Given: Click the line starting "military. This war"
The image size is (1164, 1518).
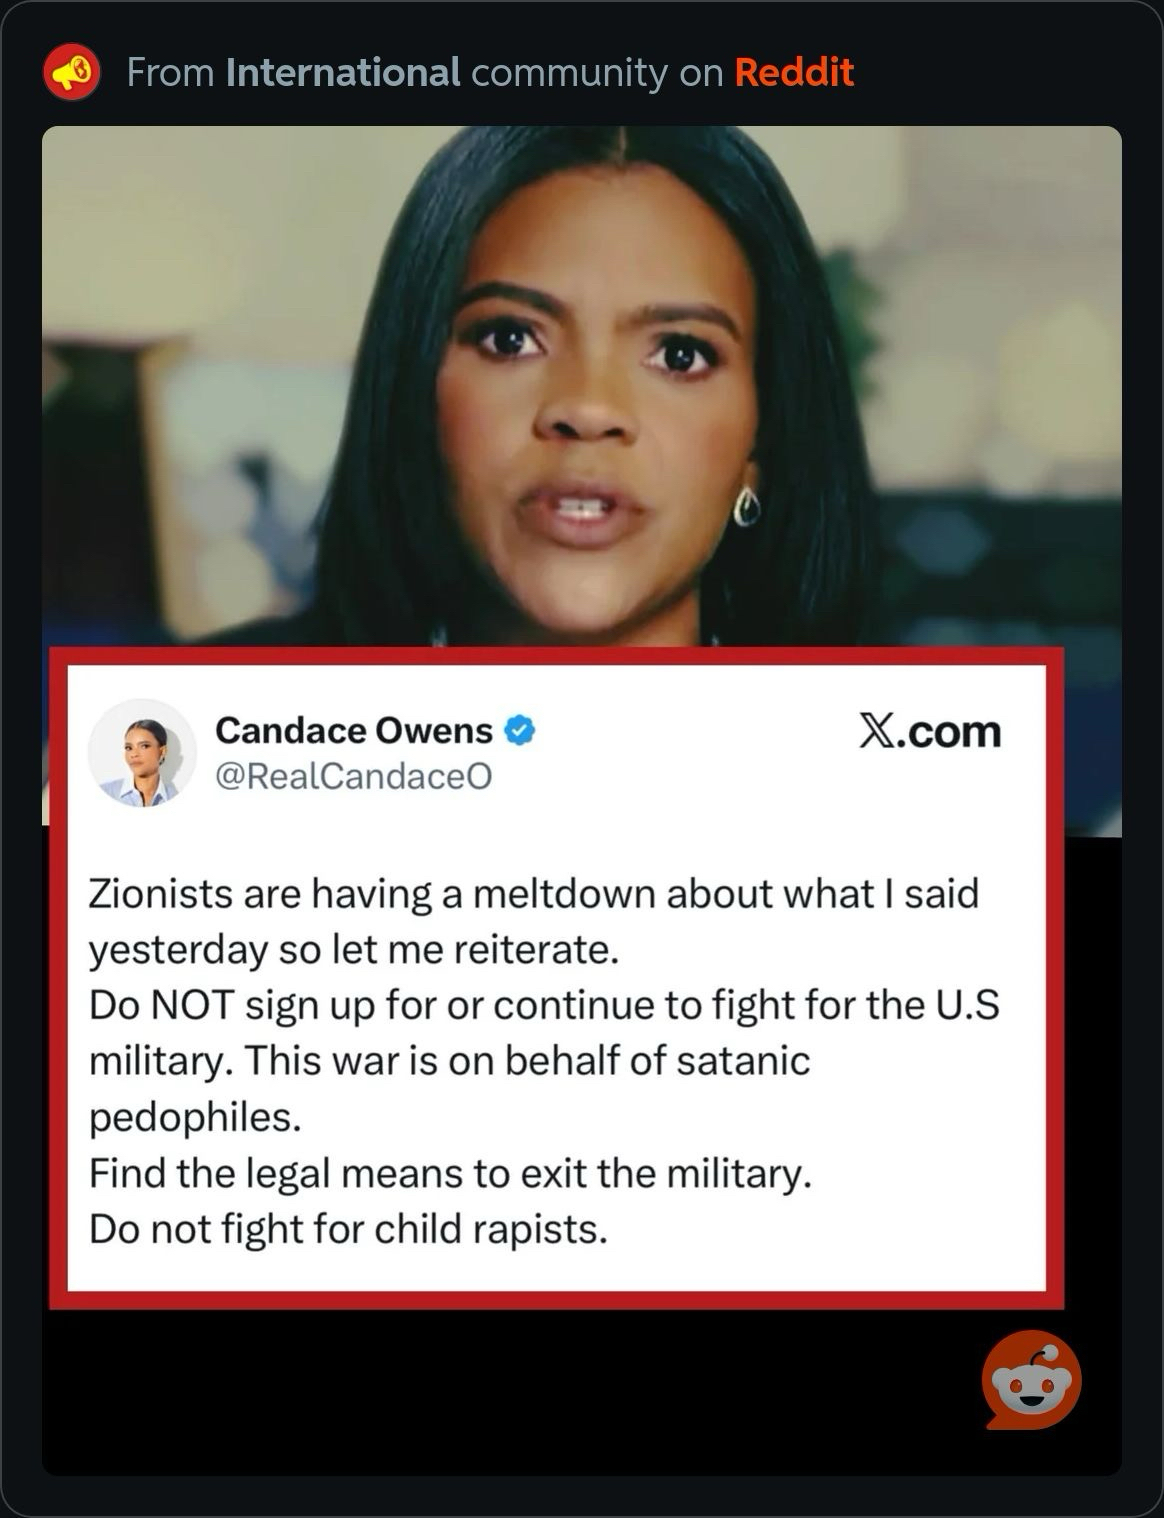Looking at the screenshot, I should [x=449, y=1061].
